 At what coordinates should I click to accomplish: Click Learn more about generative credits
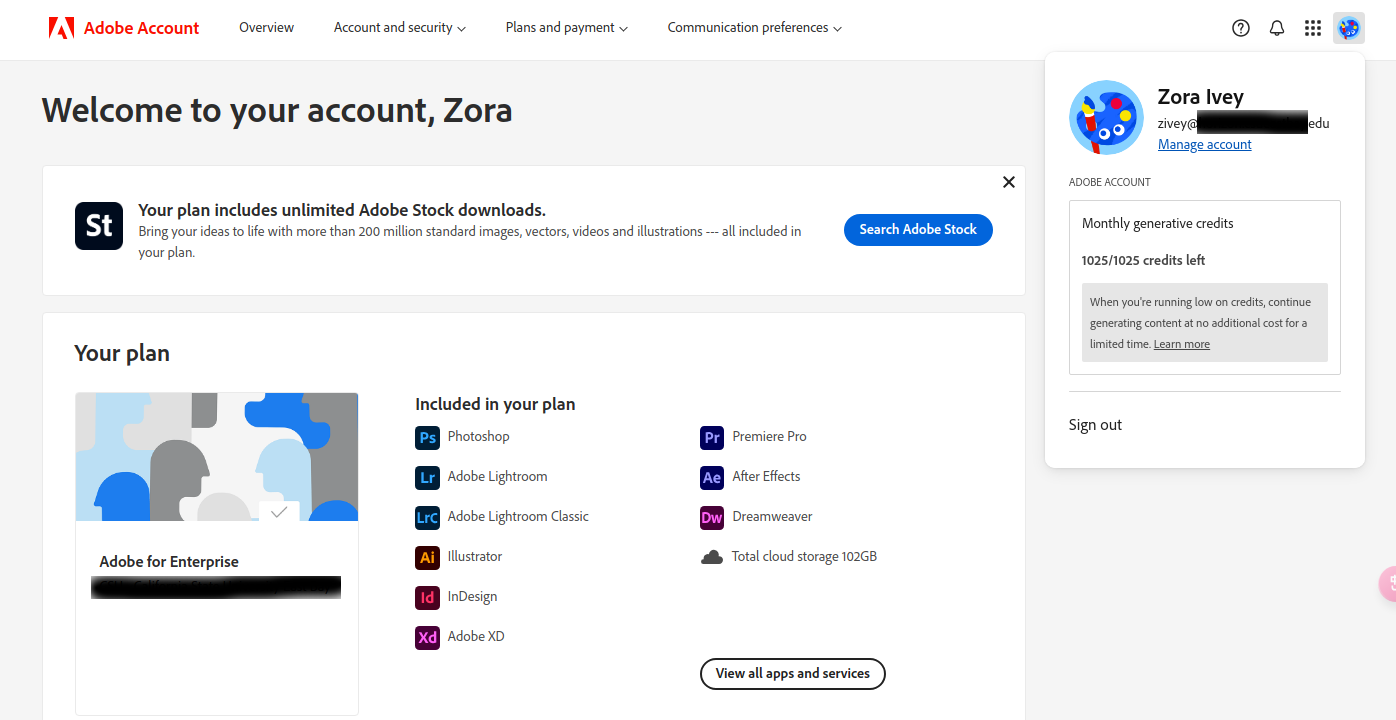click(x=1182, y=344)
